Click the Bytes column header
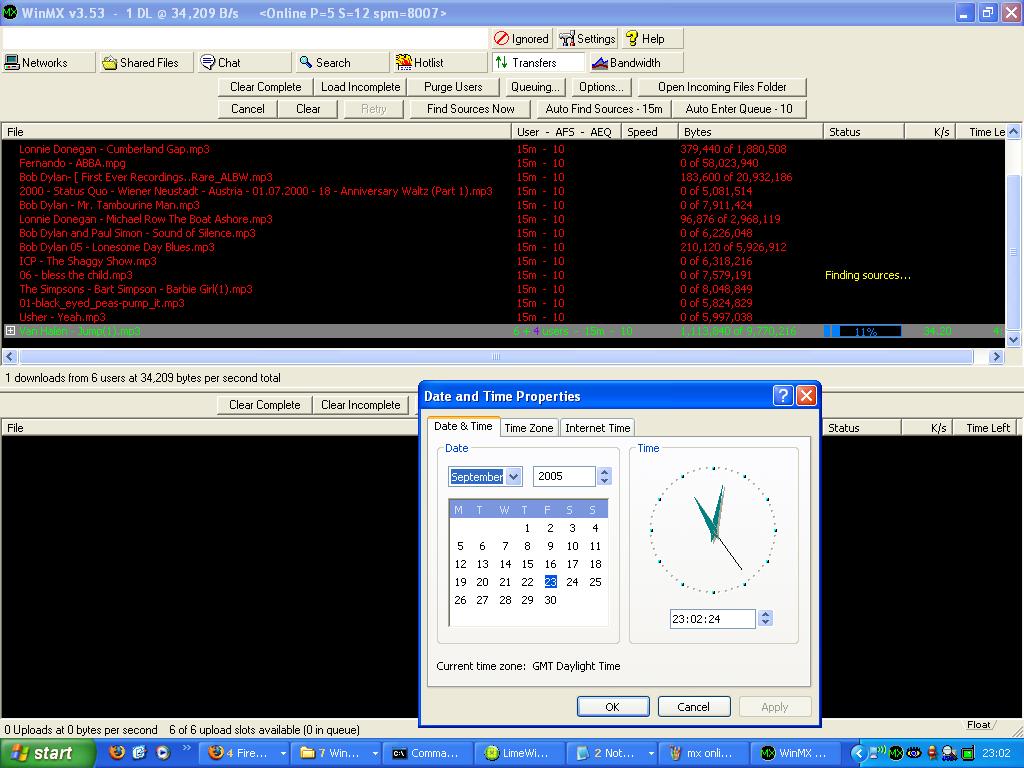 (750, 132)
